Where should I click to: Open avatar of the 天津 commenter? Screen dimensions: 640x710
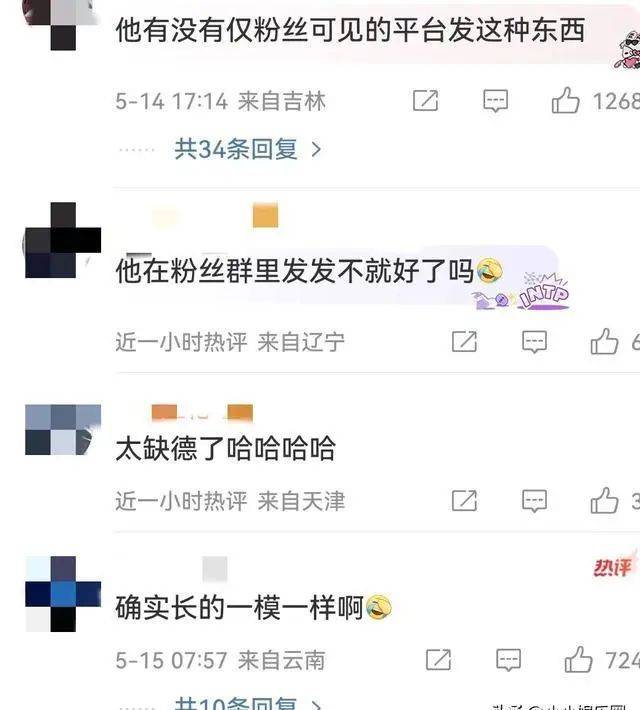pos(63,430)
